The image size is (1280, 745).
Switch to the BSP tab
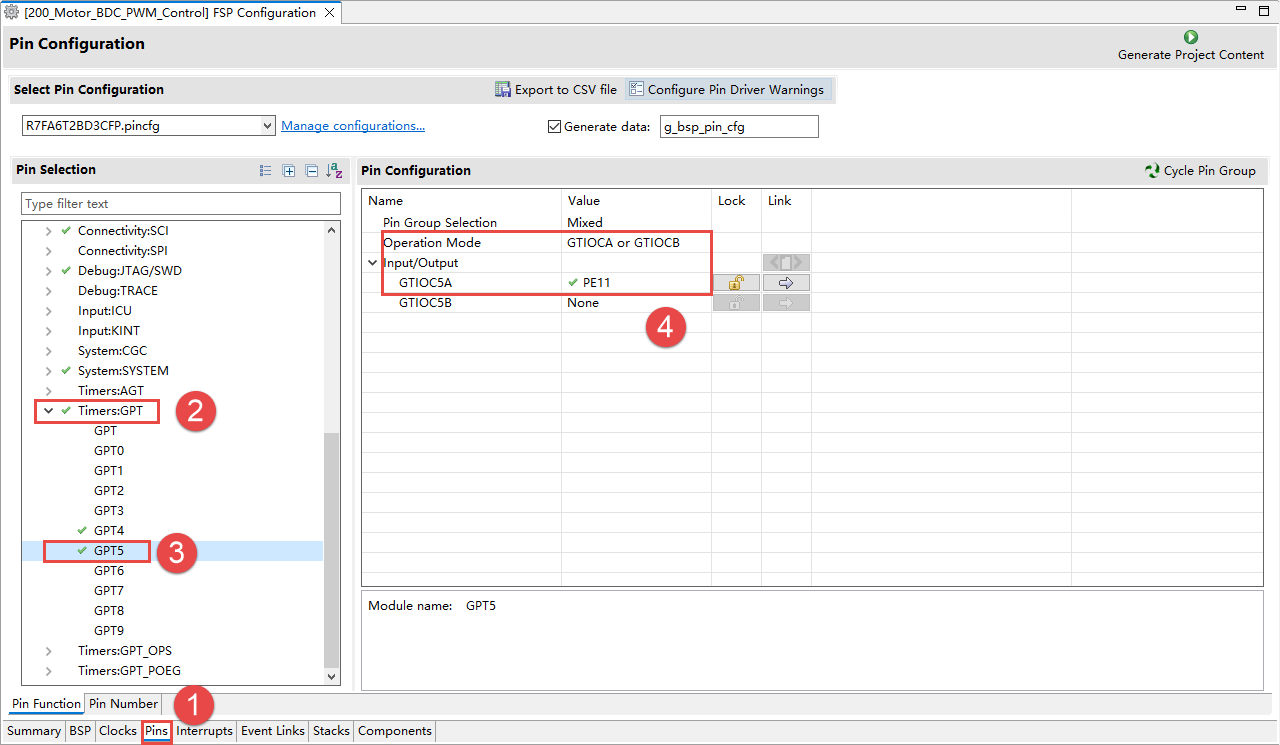click(80, 731)
